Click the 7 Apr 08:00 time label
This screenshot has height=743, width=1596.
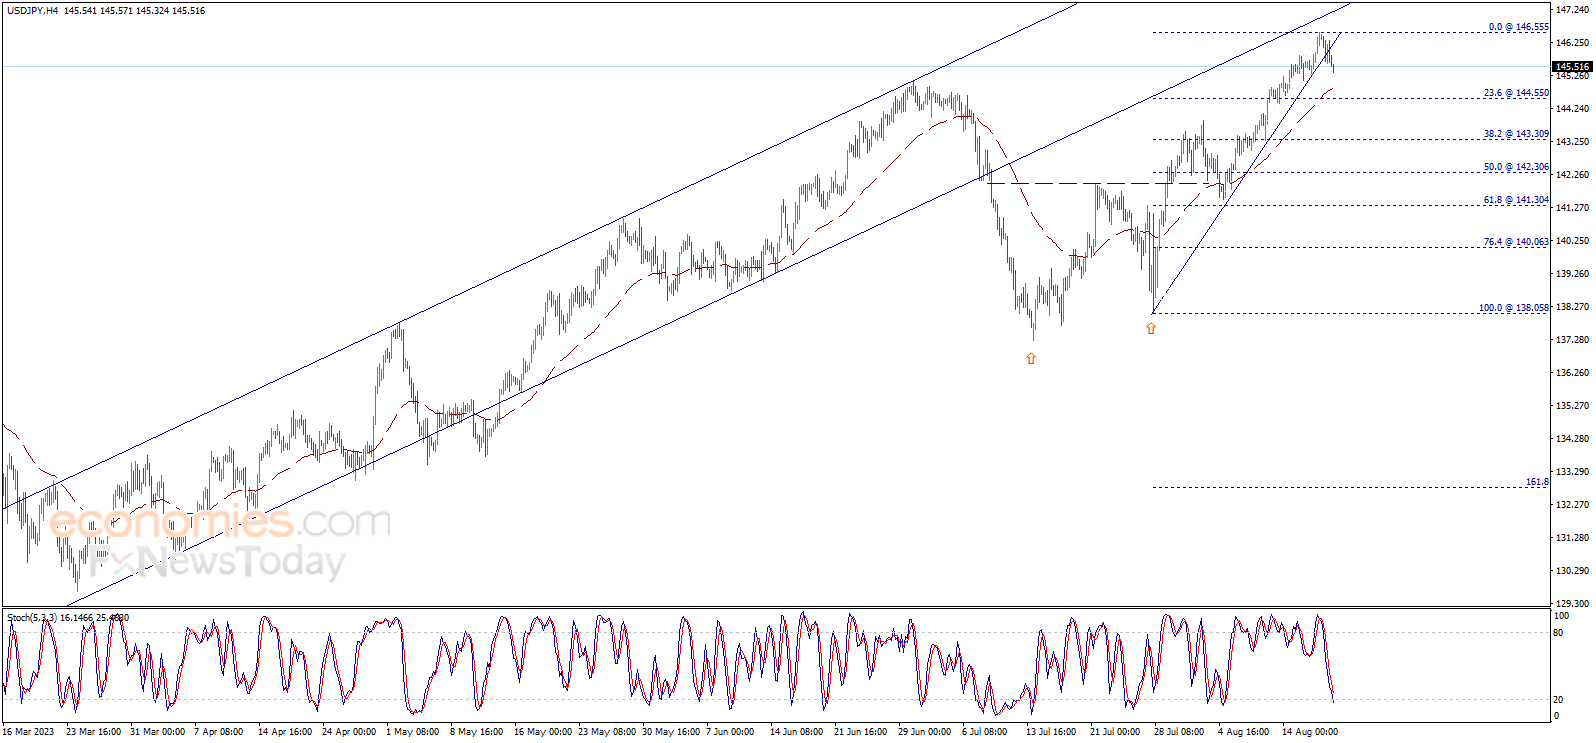click(219, 732)
